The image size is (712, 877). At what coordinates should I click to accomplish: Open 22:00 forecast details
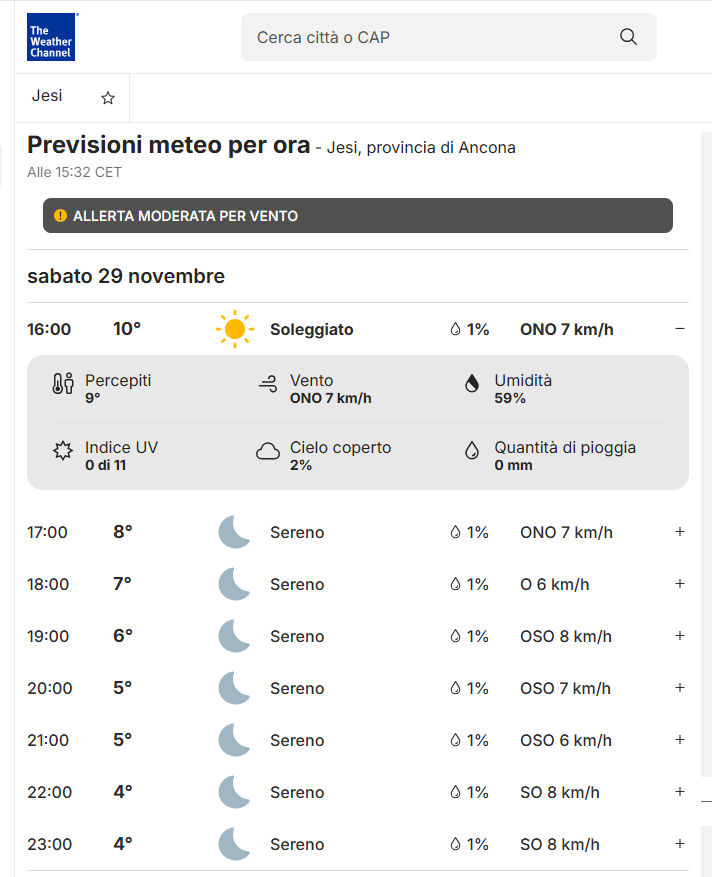pyautogui.click(x=680, y=792)
